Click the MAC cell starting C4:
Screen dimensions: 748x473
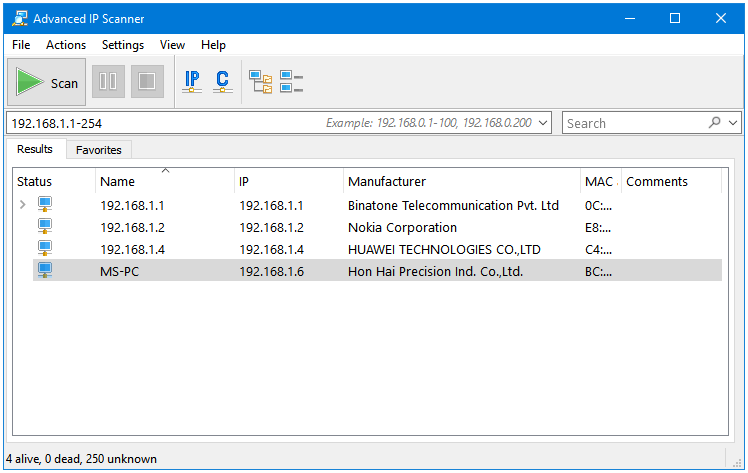click(598, 249)
